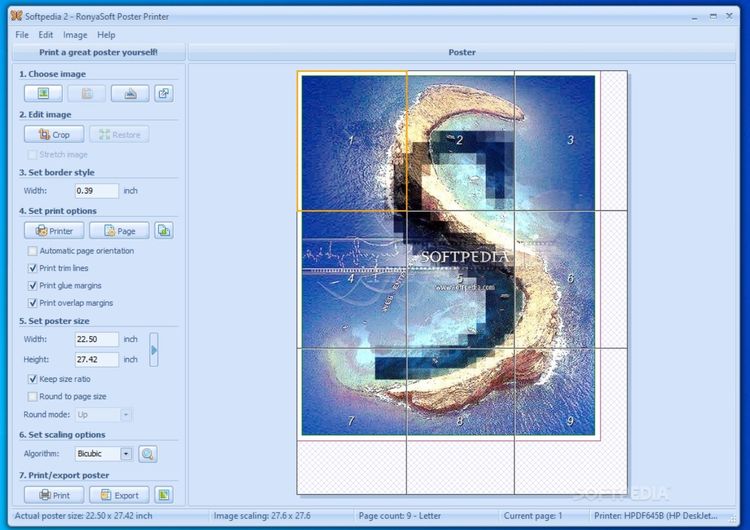750x530 pixels.
Task: Click the 'Poster' panel header
Action: point(462,52)
